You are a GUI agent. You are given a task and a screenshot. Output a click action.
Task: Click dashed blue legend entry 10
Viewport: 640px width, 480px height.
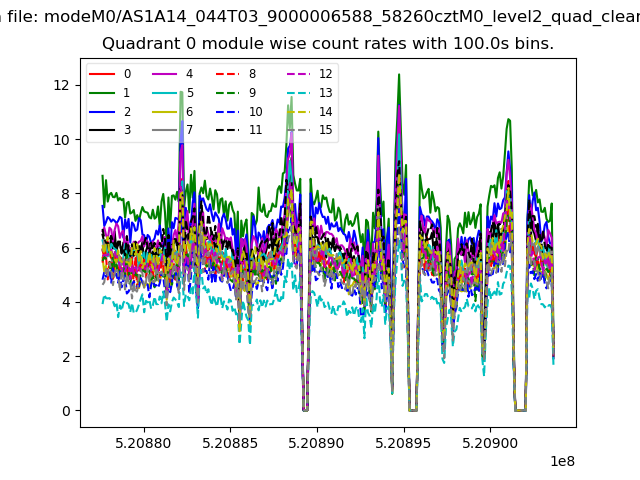pyautogui.click(x=239, y=111)
